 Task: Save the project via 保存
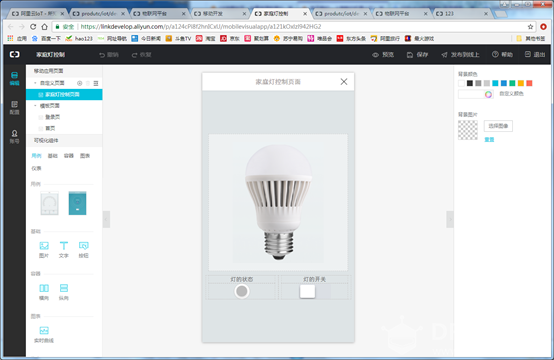[417, 55]
